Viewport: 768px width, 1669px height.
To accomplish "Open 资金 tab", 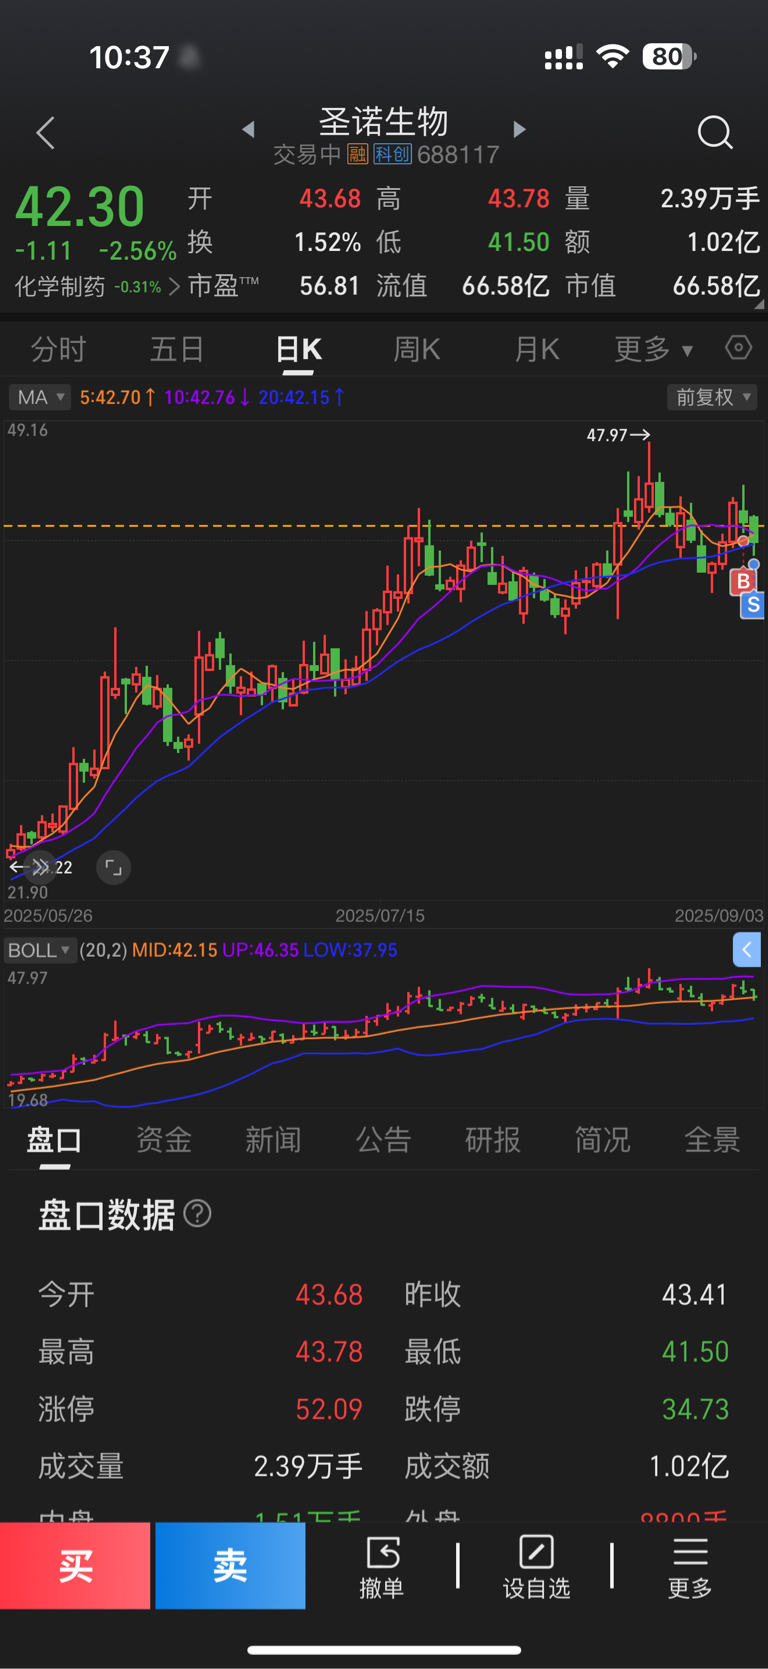I will (x=164, y=1140).
